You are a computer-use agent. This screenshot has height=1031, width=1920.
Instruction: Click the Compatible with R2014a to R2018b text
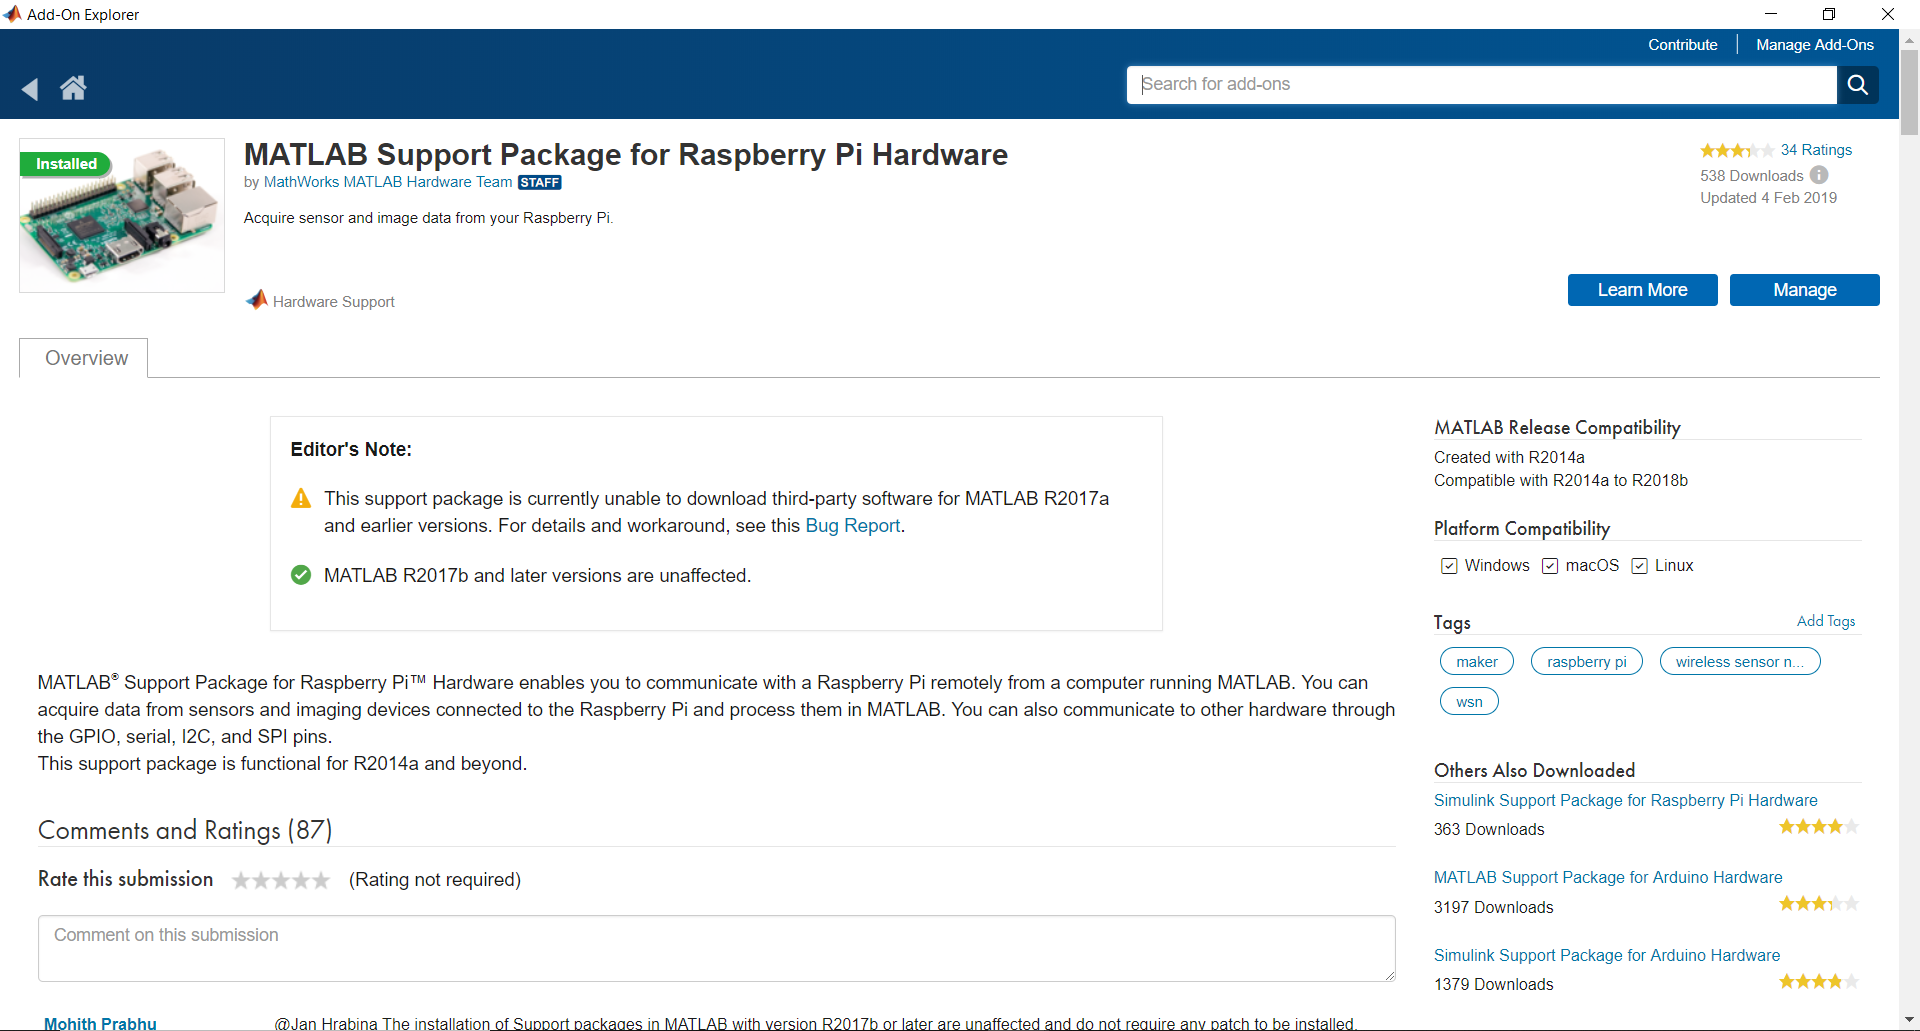coord(1560,481)
